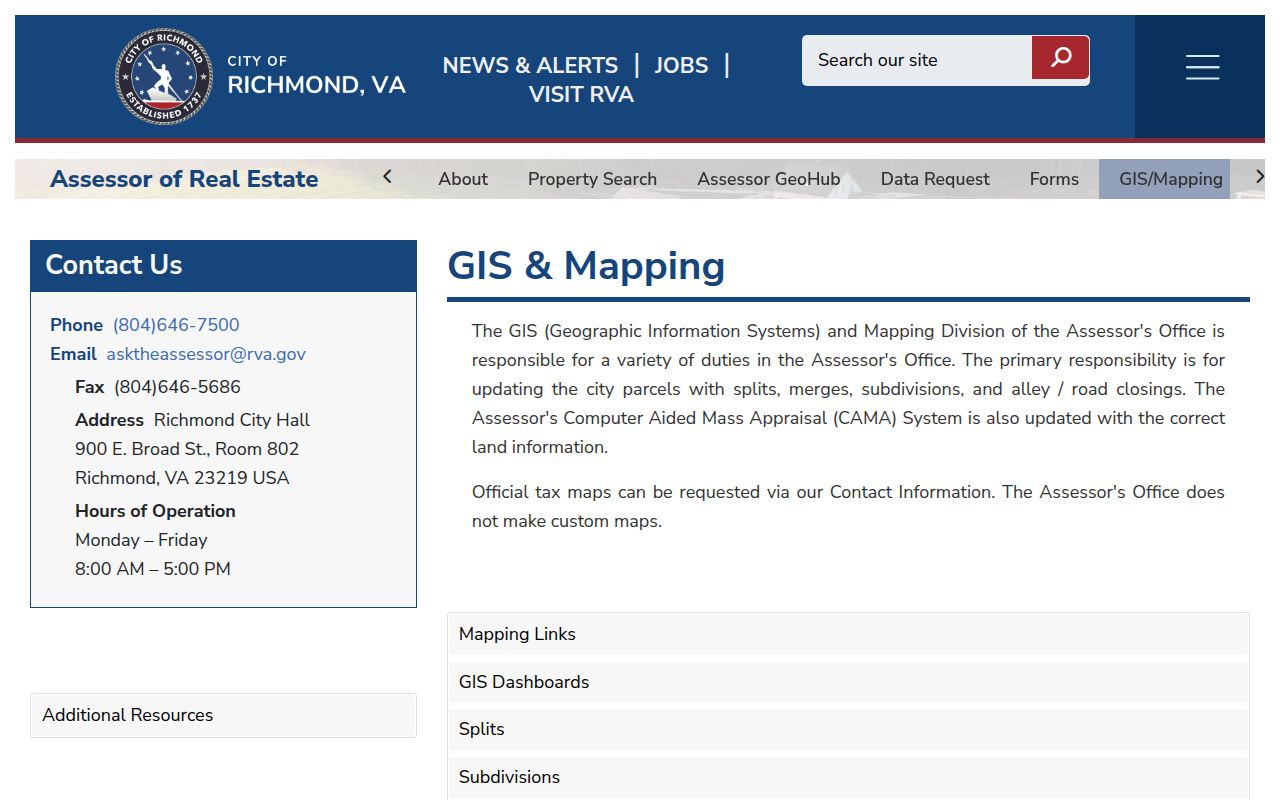Go to the Visit RVA link
The height and width of the screenshot is (800, 1280).
coord(581,94)
